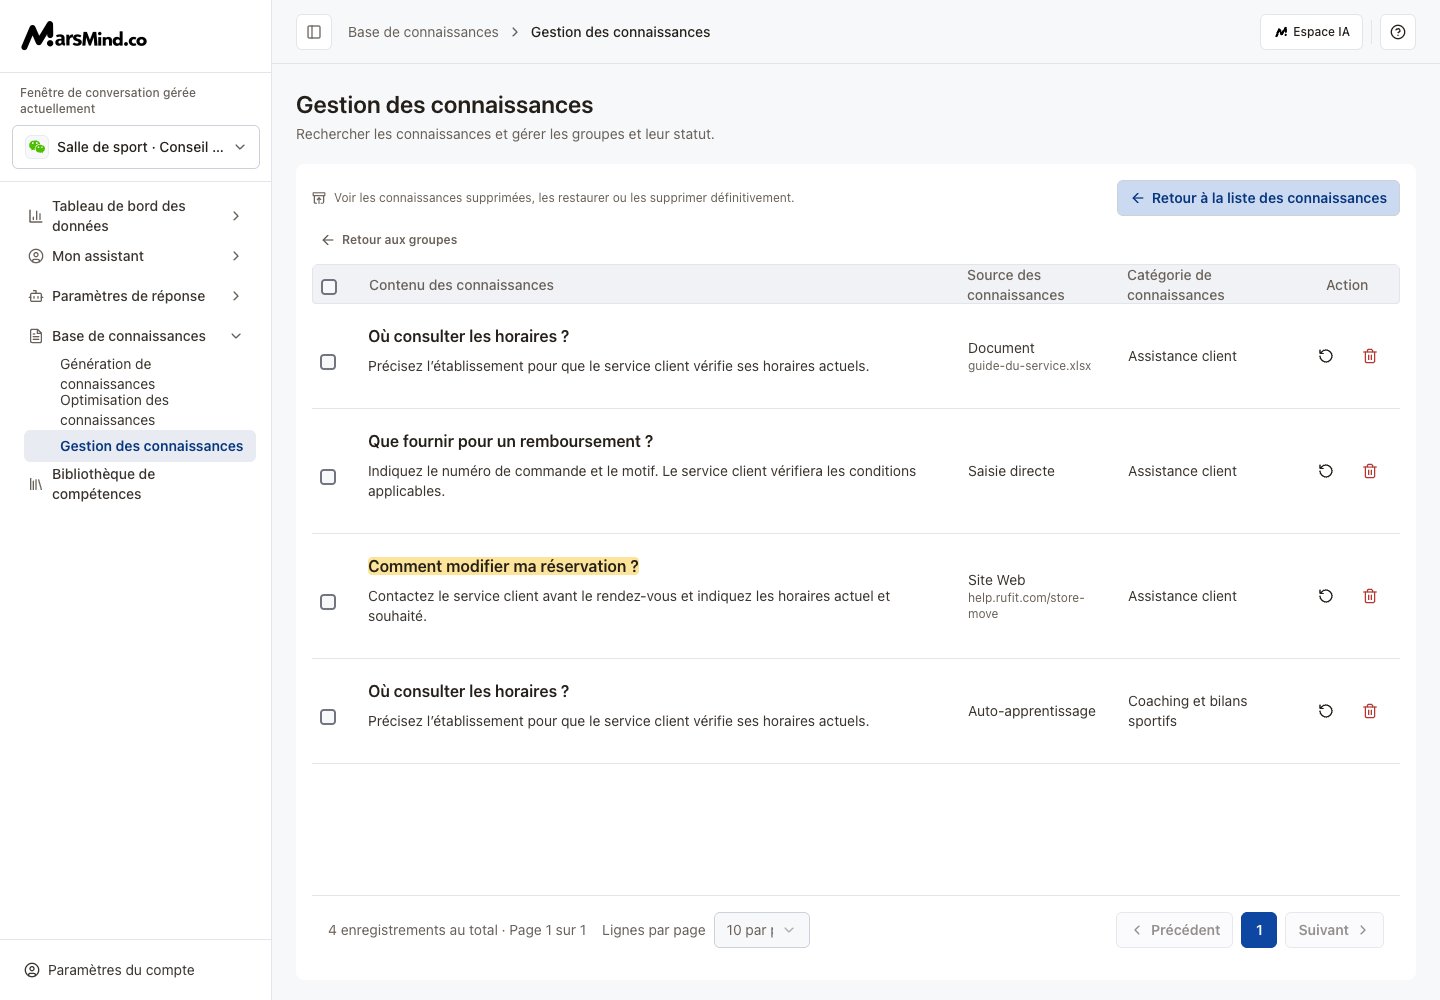The width and height of the screenshot is (1440, 1000).
Task: Select page 1 in pagination
Action: [1259, 930]
